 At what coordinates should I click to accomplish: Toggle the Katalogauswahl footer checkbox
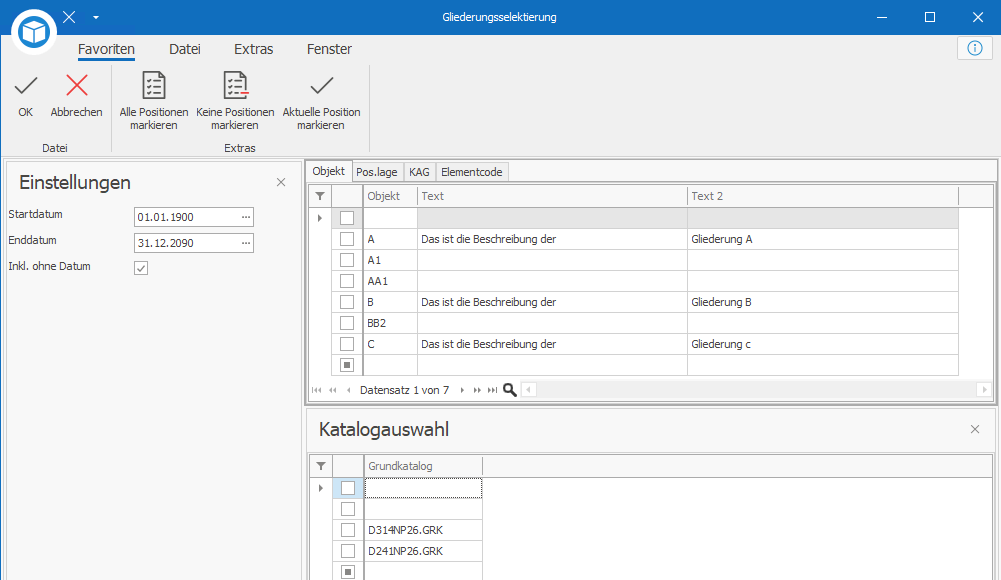click(x=348, y=572)
